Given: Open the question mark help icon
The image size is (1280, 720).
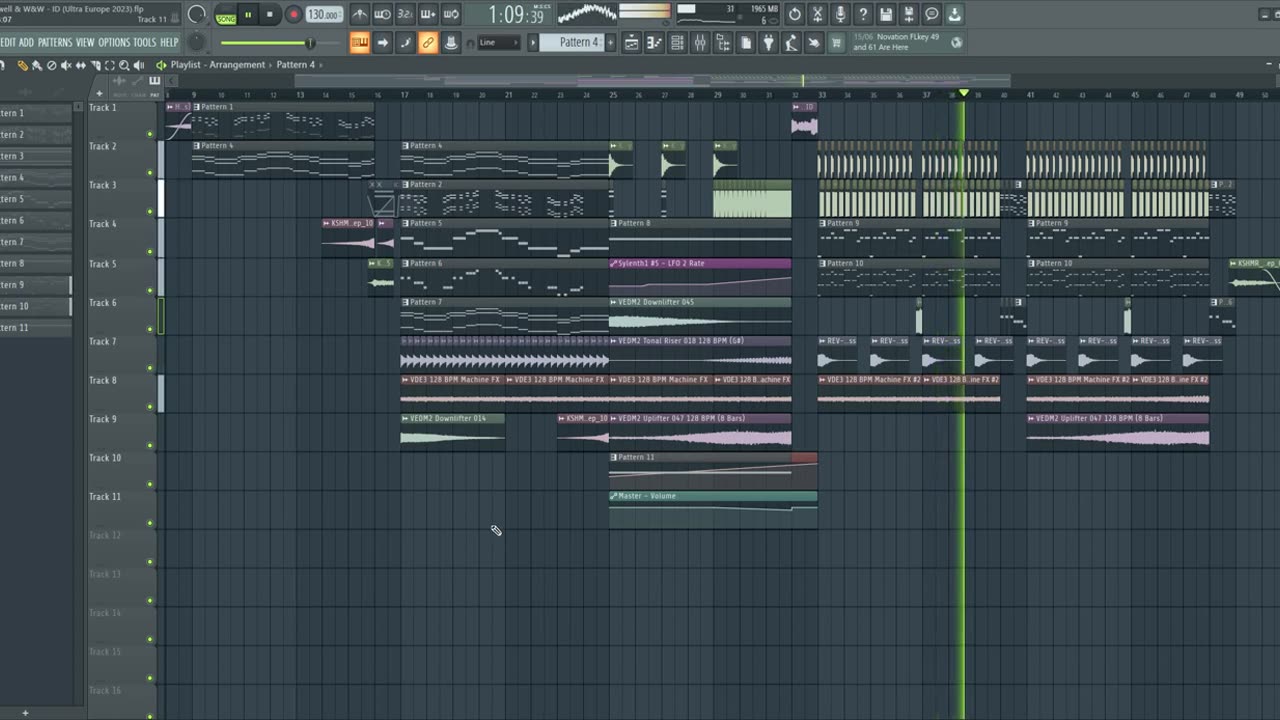Looking at the screenshot, I should coord(863,14).
